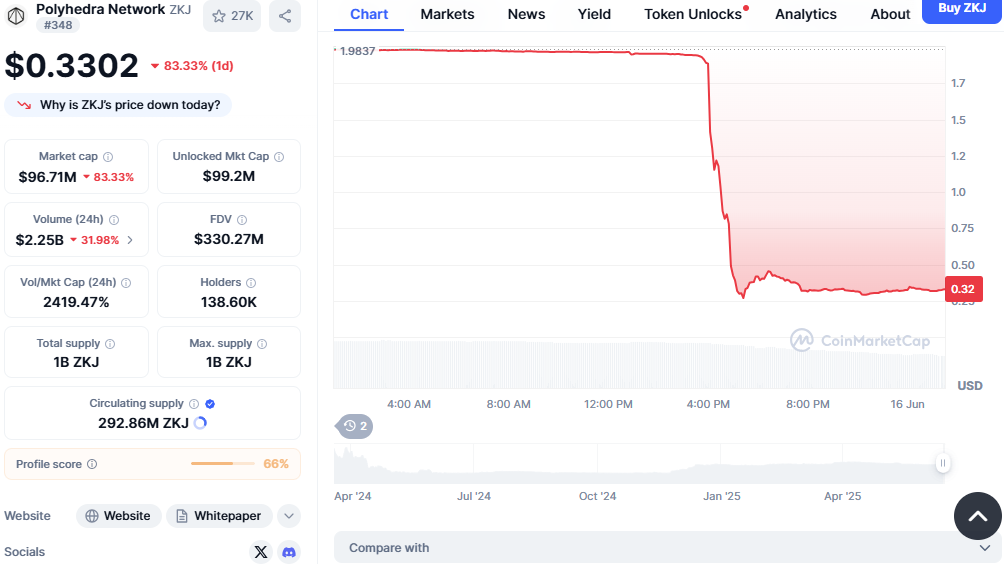Click the chart history events badge showing 2

point(355,426)
